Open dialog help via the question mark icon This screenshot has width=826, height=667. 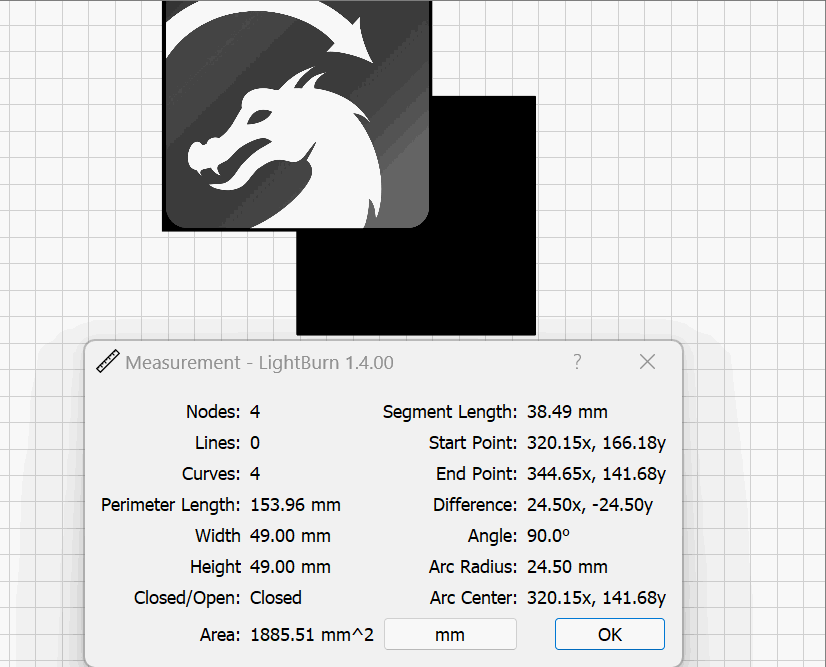(577, 363)
